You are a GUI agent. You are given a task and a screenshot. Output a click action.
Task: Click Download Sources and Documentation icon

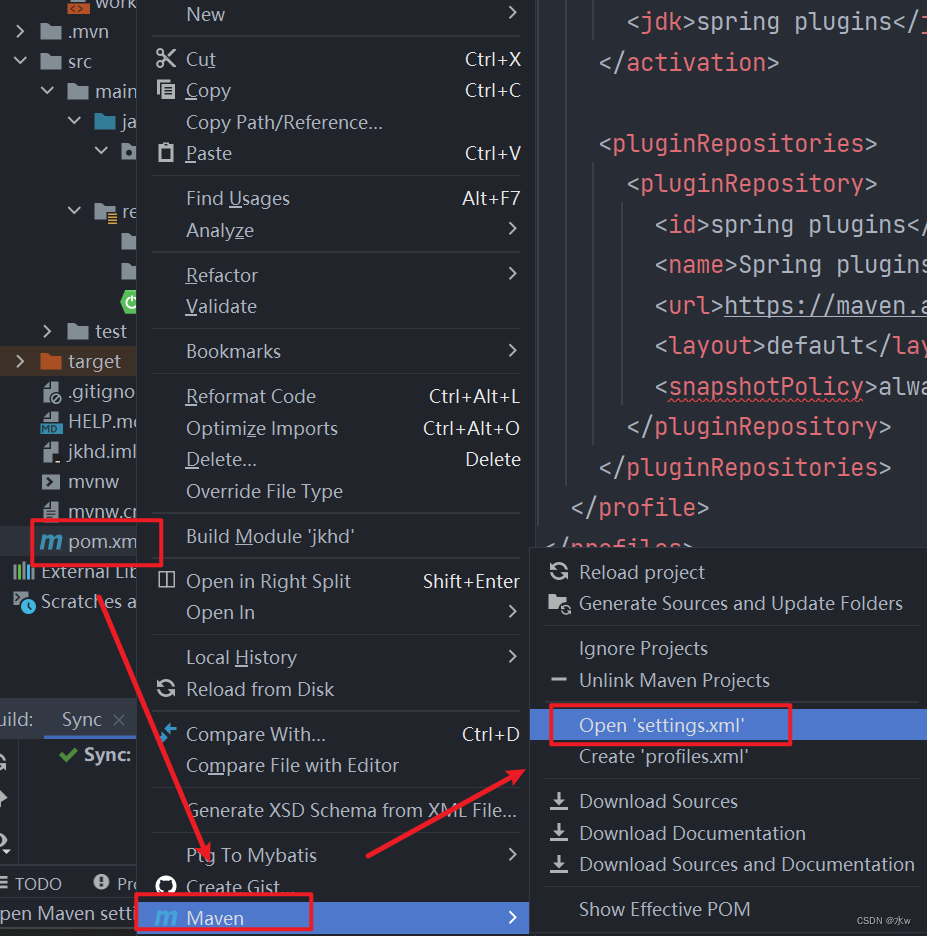pyautogui.click(x=559, y=864)
